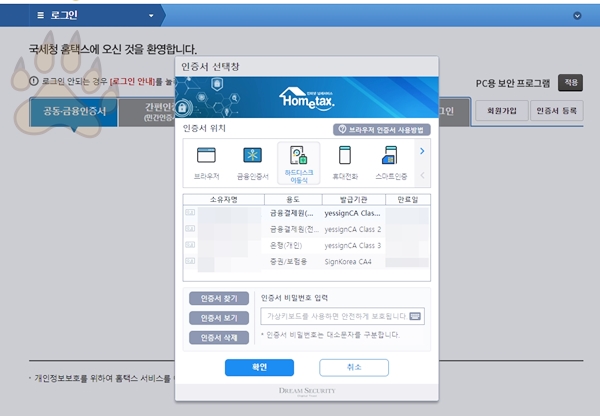Click the 인증서 보기 button

point(219,318)
